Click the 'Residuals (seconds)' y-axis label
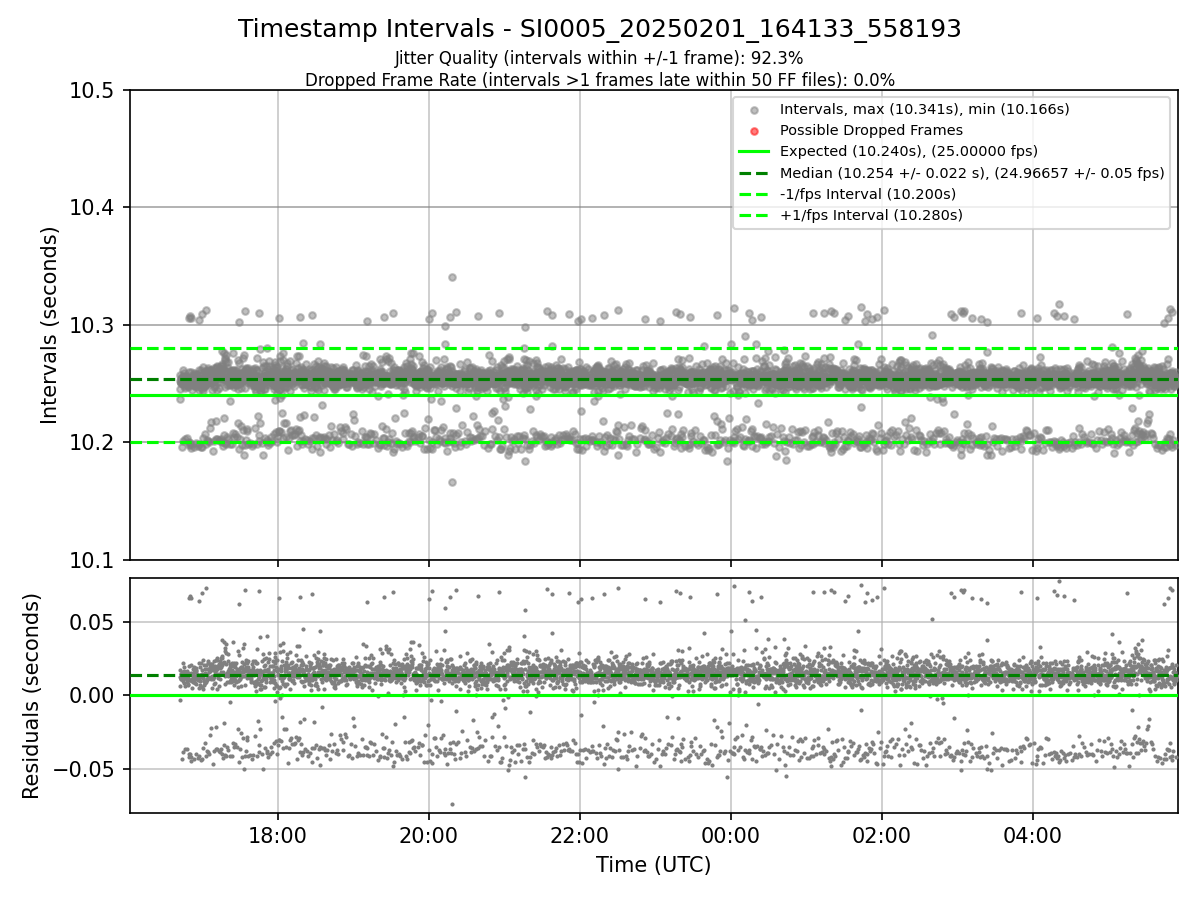This screenshot has height=900, width=1200. click(x=31, y=696)
